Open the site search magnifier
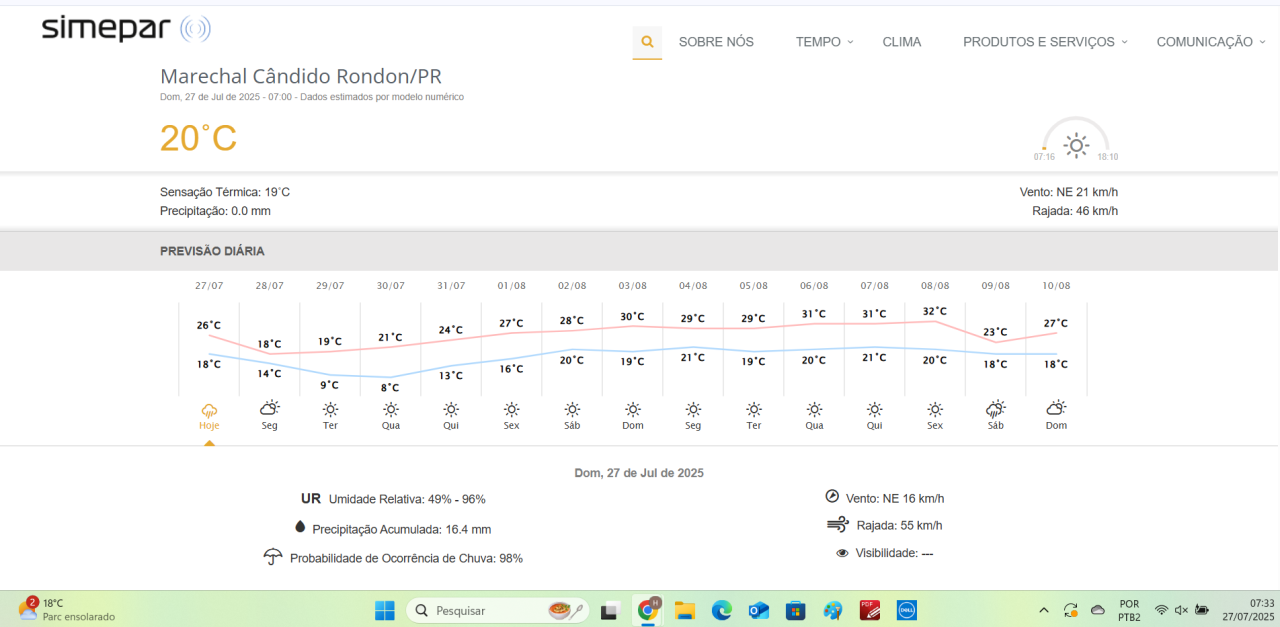The height and width of the screenshot is (627, 1280). pos(647,42)
